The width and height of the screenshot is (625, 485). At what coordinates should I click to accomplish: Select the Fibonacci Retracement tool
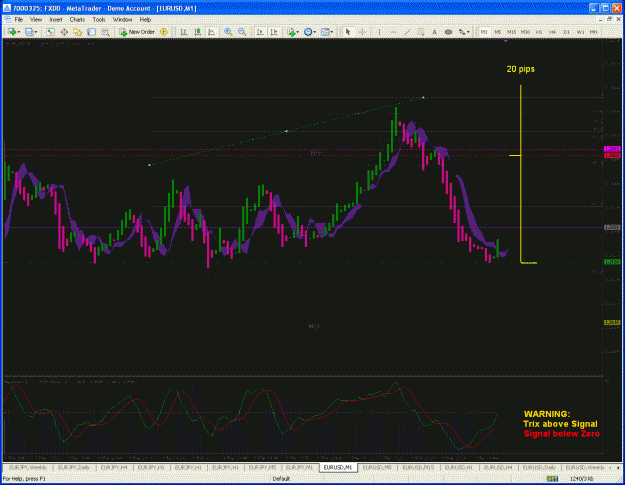(421, 32)
